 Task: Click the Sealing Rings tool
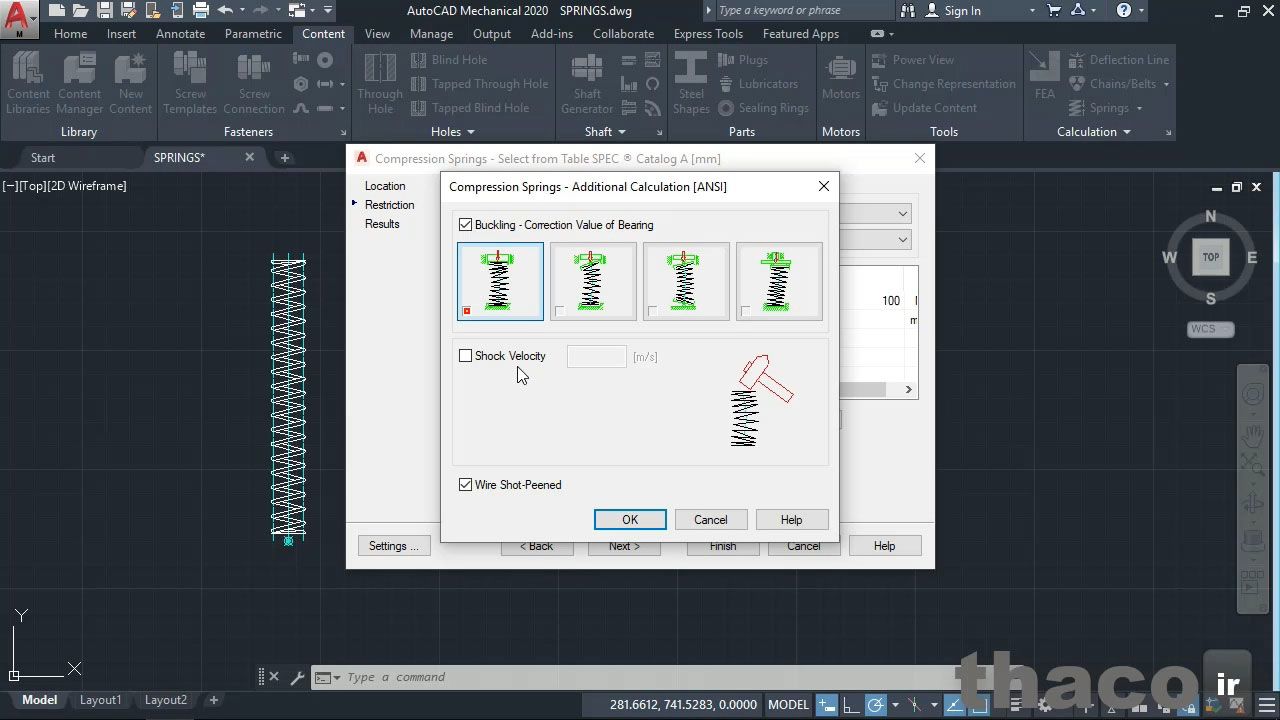pos(763,108)
